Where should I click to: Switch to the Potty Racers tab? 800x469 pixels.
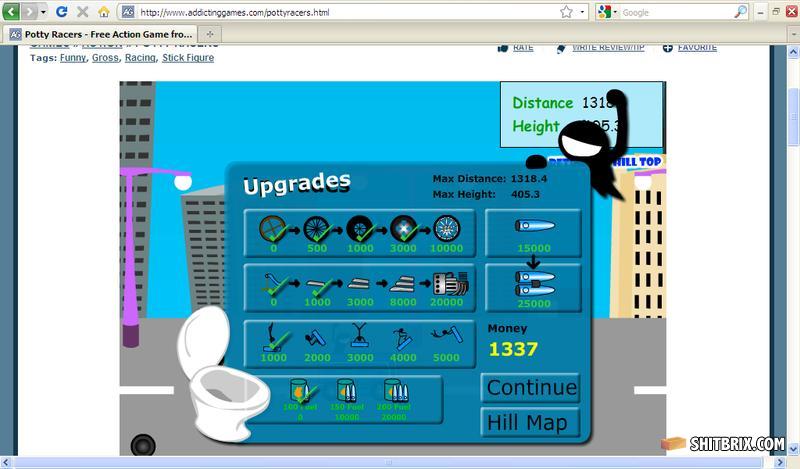click(x=101, y=34)
